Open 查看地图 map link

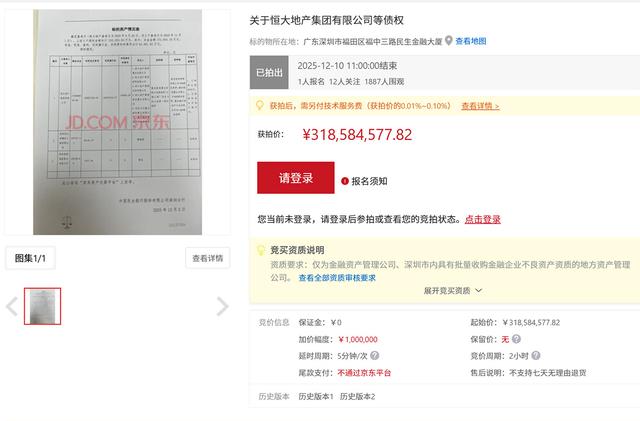click(471, 41)
